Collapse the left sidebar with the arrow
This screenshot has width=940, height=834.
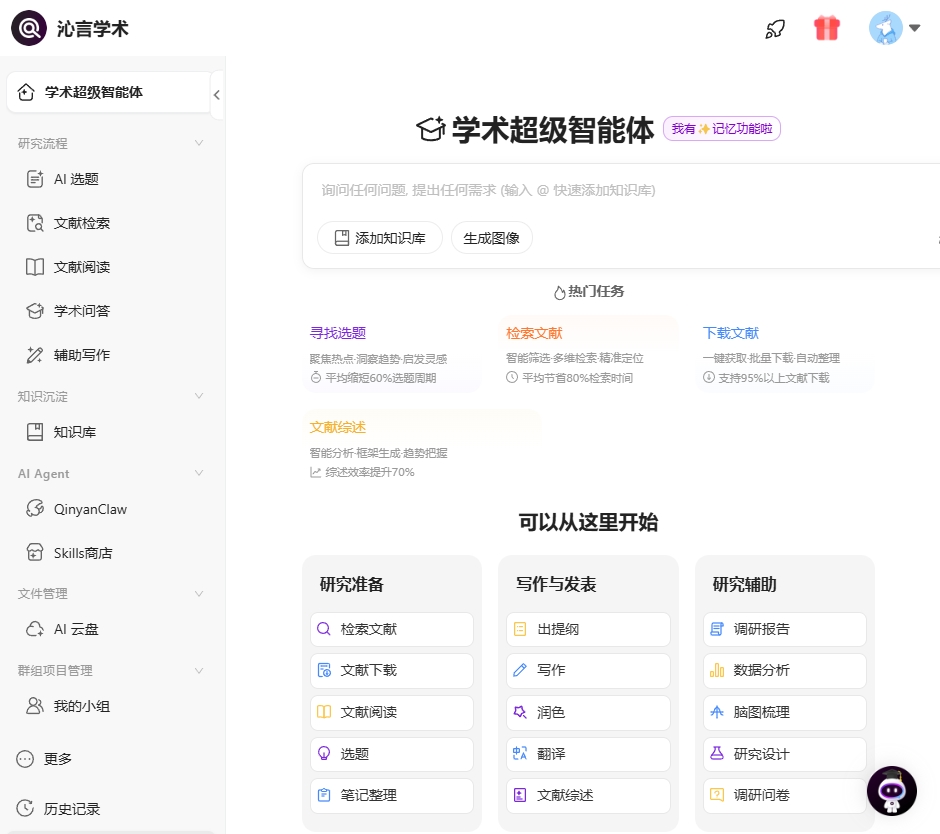[217, 95]
